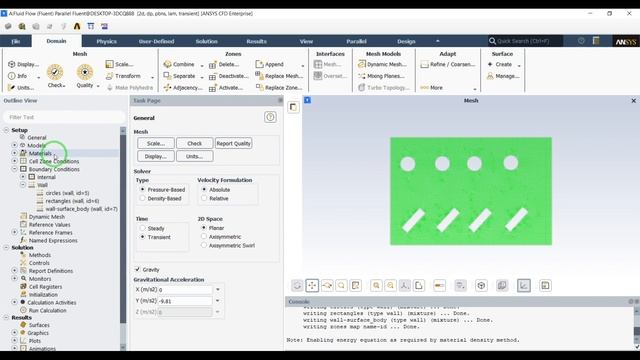Select Pressure-Based solver type

pyautogui.click(x=142, y=189)
